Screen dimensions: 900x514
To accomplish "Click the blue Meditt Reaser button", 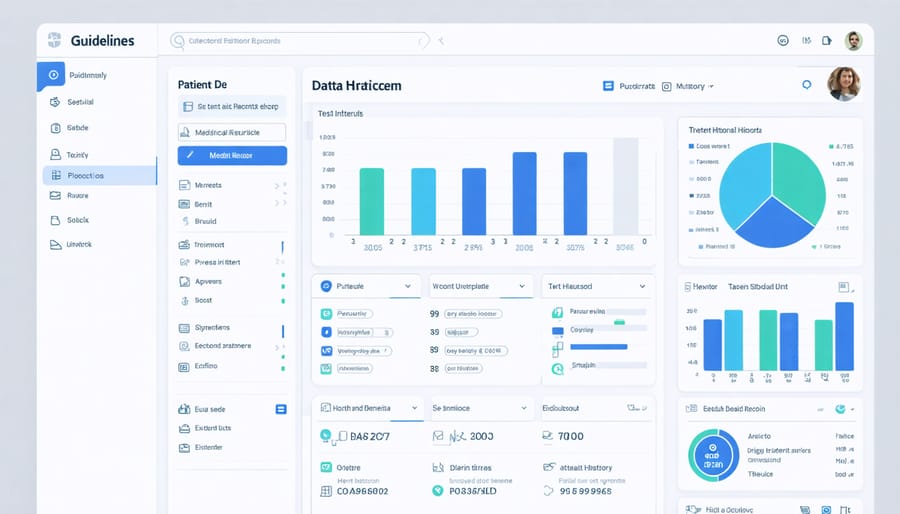I will click(232, 155).
